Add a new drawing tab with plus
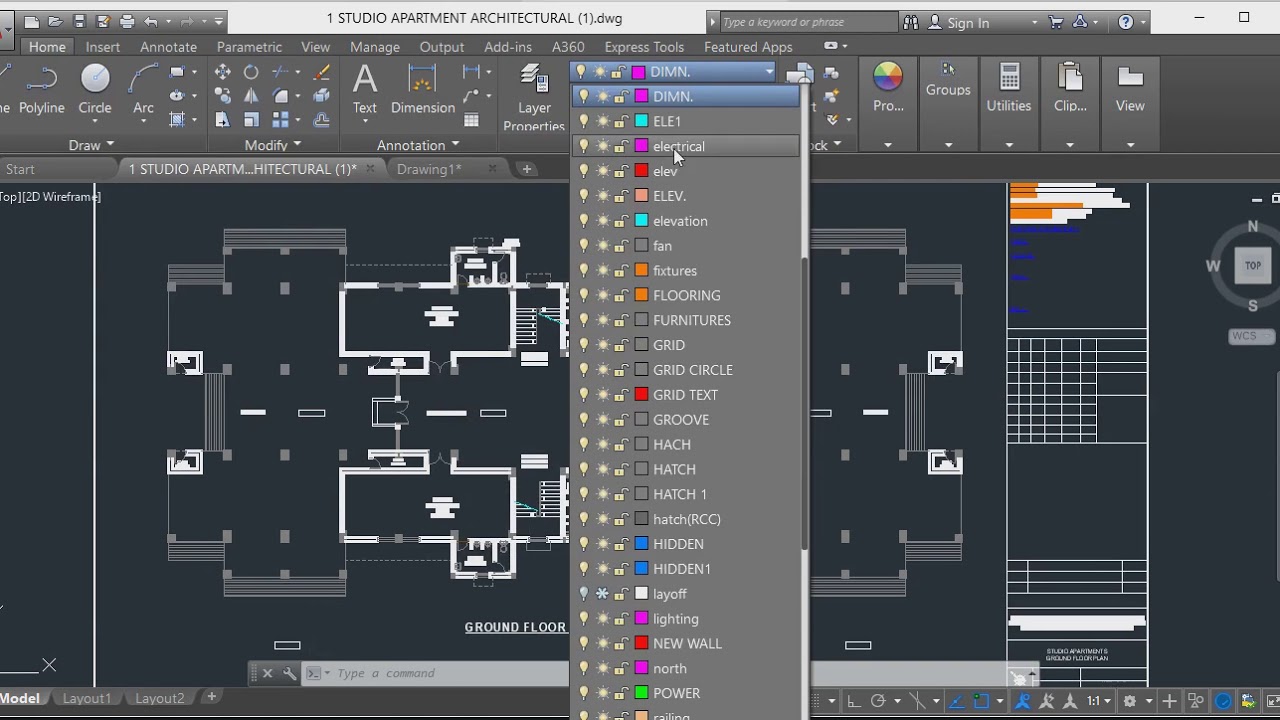The image size is (1280, 720). [x=526, y=169]
